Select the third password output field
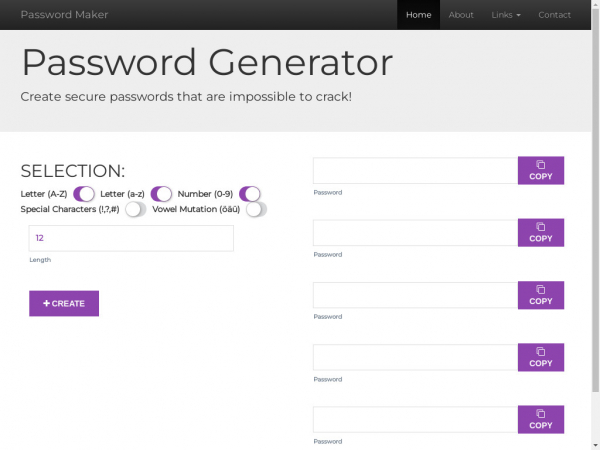600x450 pixels. click(x=414, y=295)
